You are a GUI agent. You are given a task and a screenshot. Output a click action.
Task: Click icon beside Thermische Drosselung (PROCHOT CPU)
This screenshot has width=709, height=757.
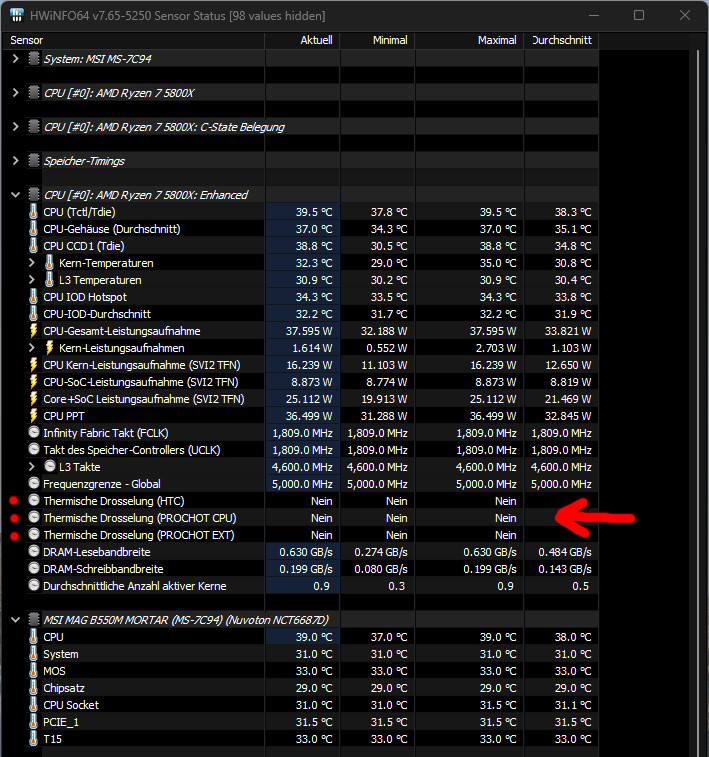coord(34,517)
